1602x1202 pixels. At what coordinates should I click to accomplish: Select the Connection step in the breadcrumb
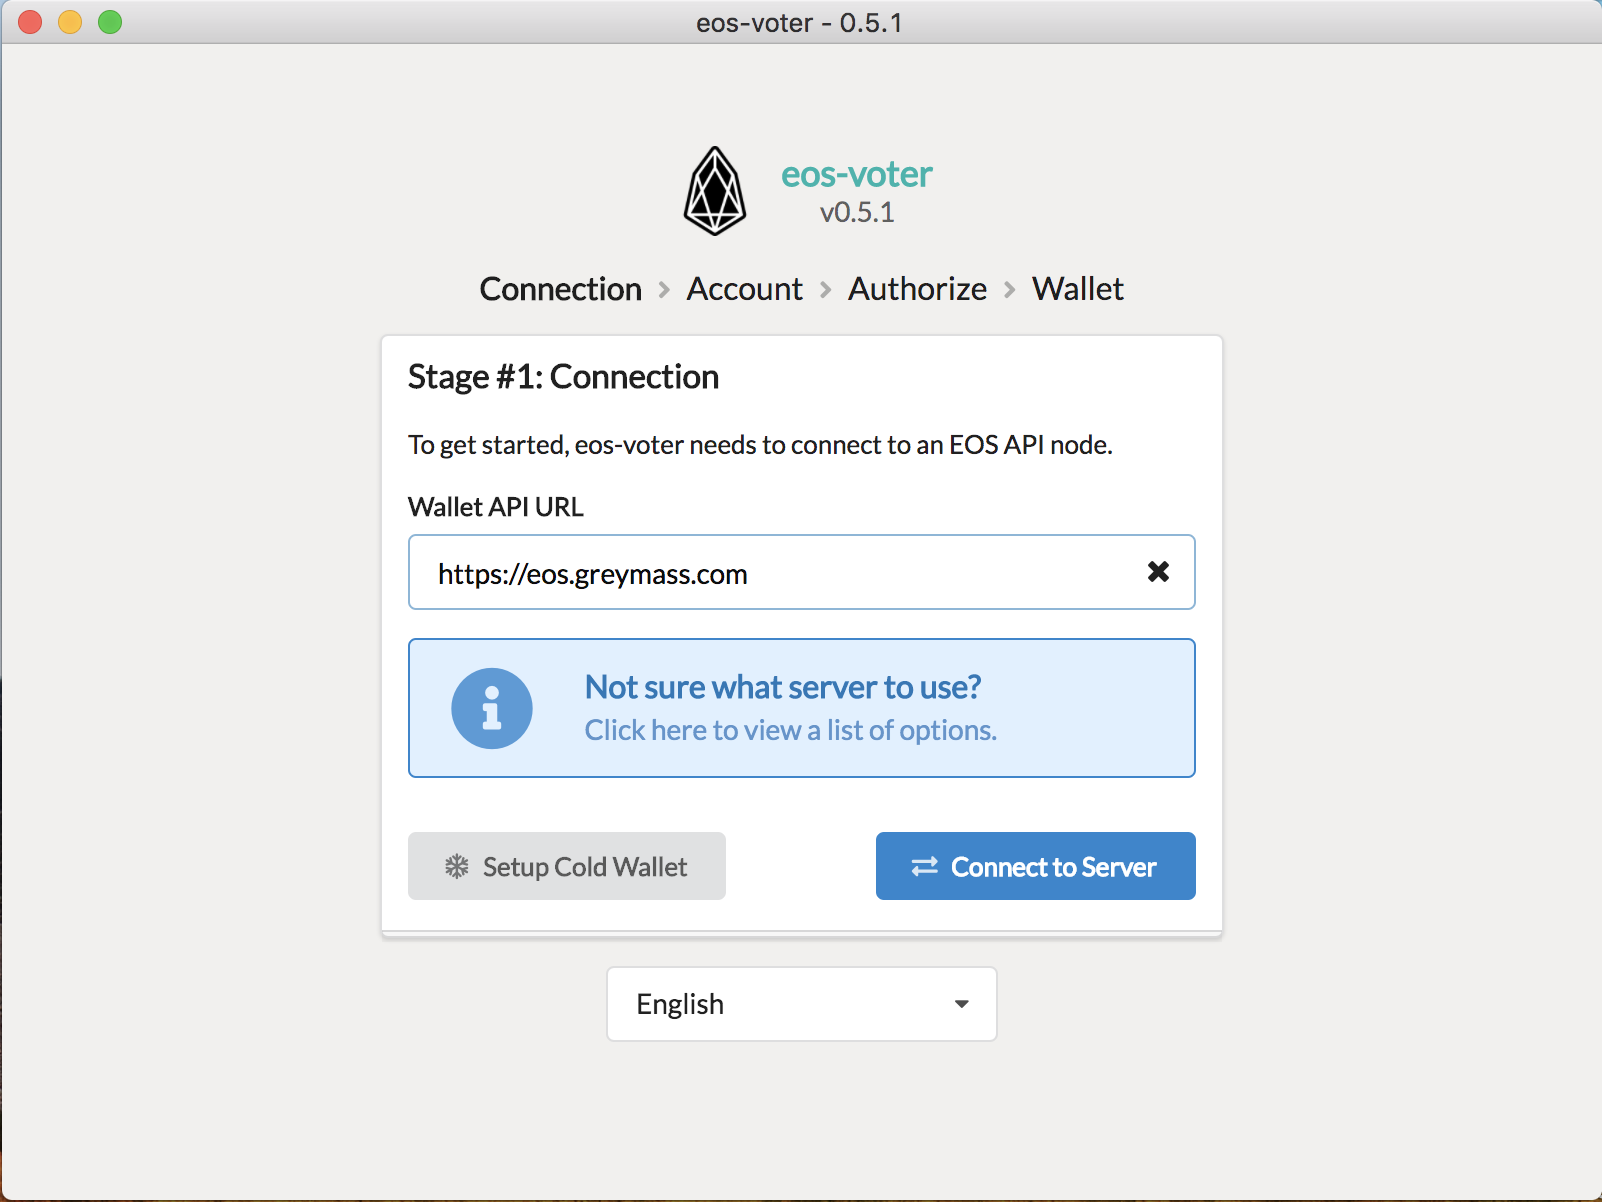(561, 289)
